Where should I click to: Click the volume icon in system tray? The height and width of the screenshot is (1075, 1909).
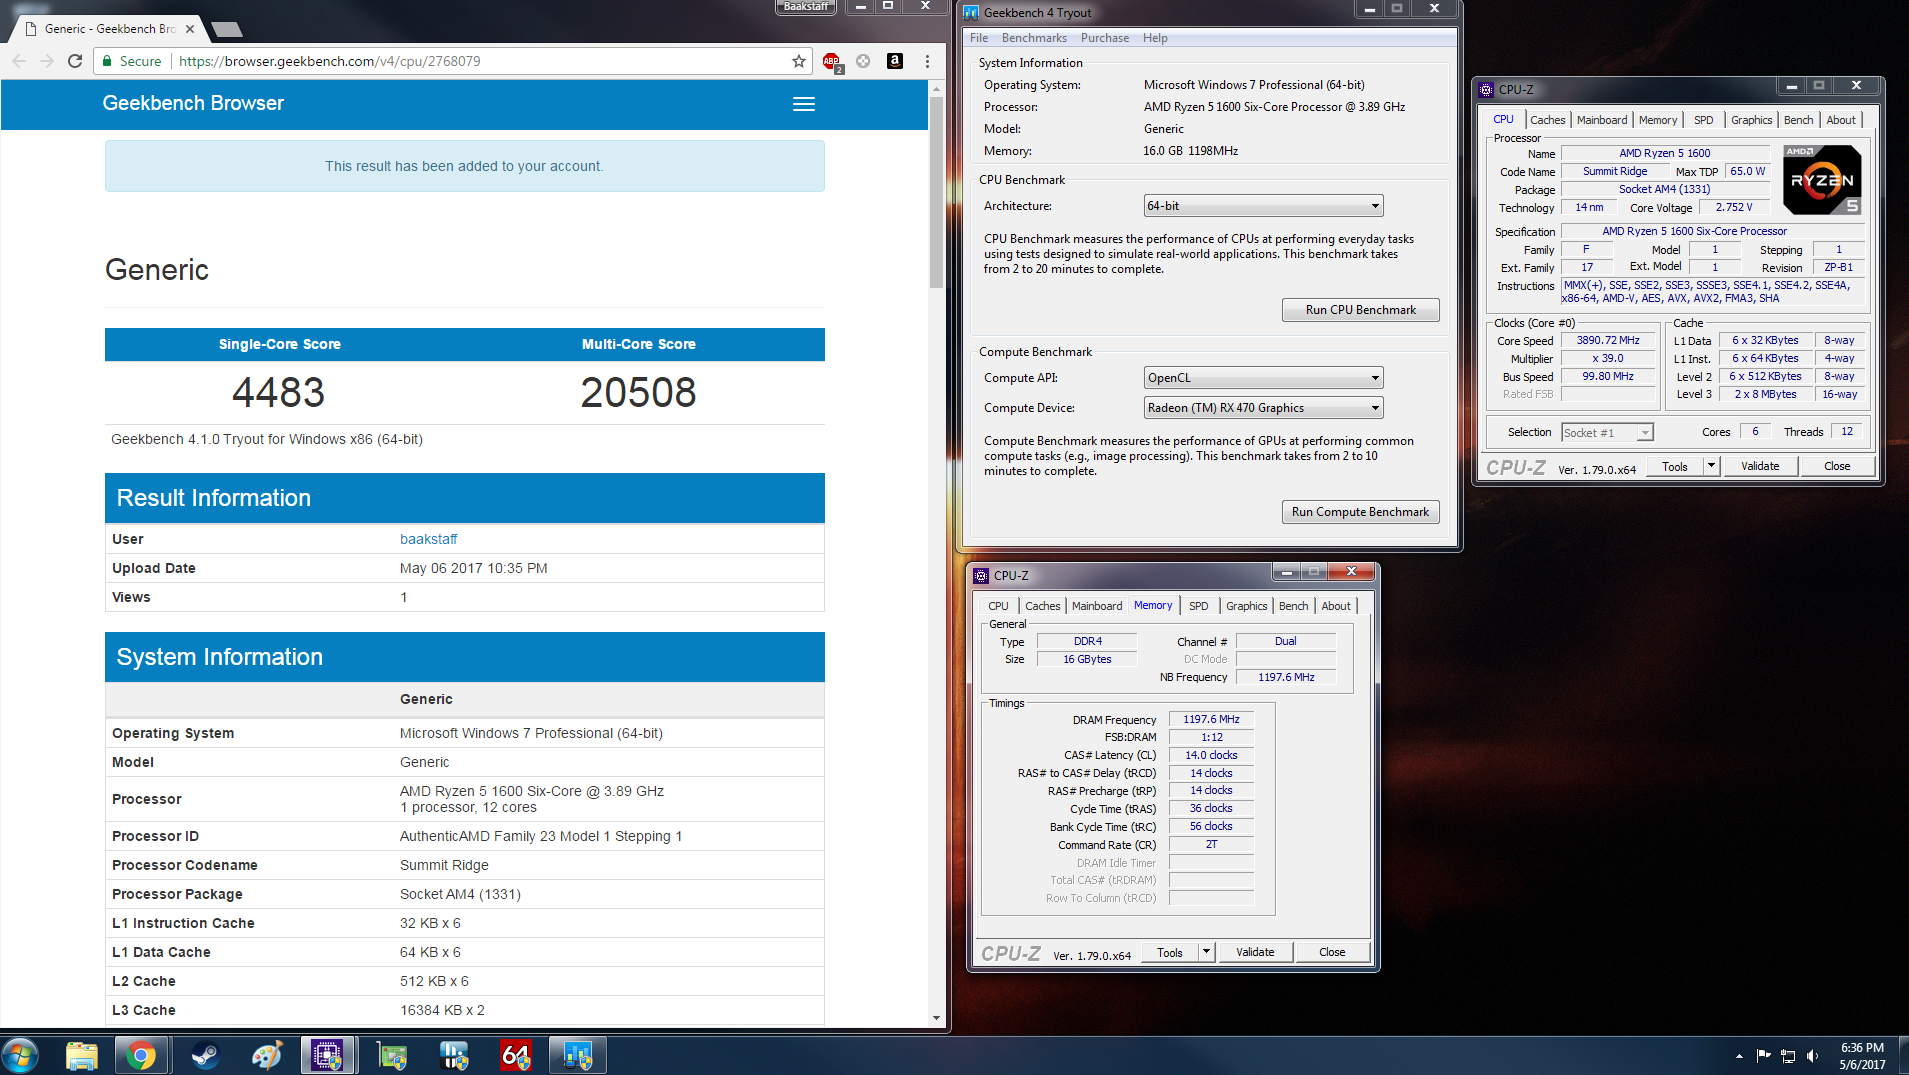1812,1056
